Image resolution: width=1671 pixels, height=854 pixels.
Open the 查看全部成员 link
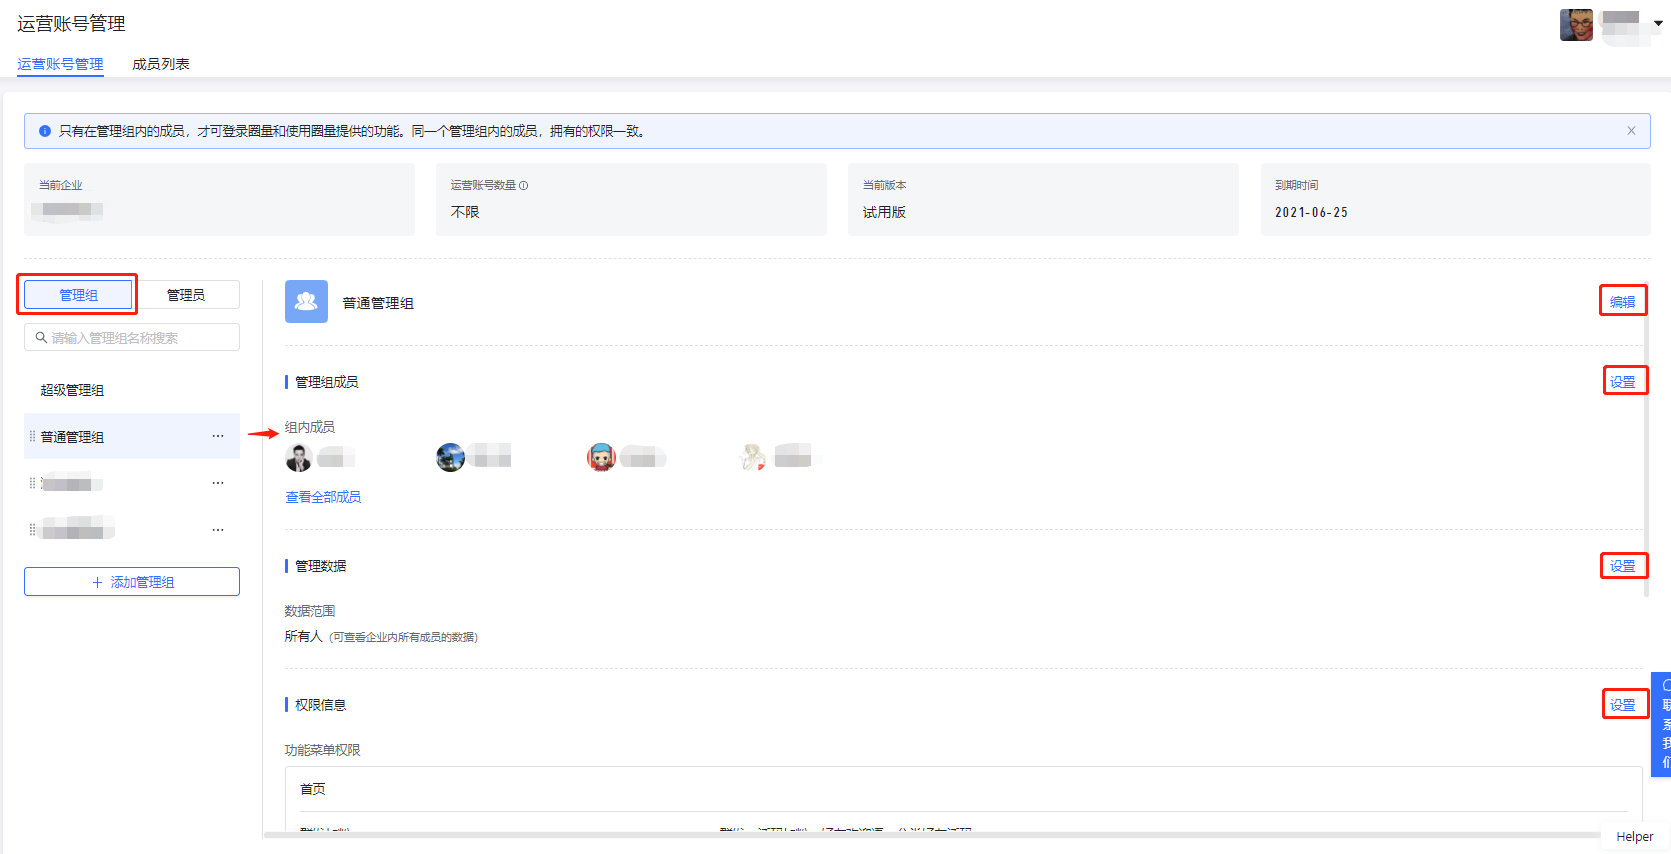pos(323,497)
